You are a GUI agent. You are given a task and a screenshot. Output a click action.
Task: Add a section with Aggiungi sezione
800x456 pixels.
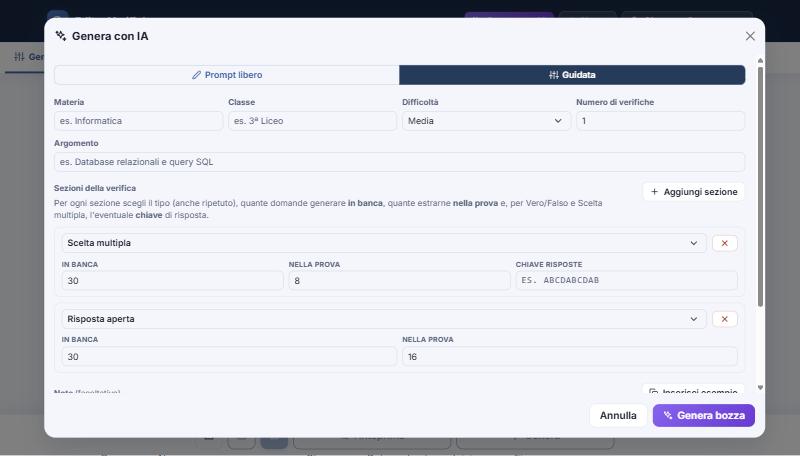pos(693,192)
